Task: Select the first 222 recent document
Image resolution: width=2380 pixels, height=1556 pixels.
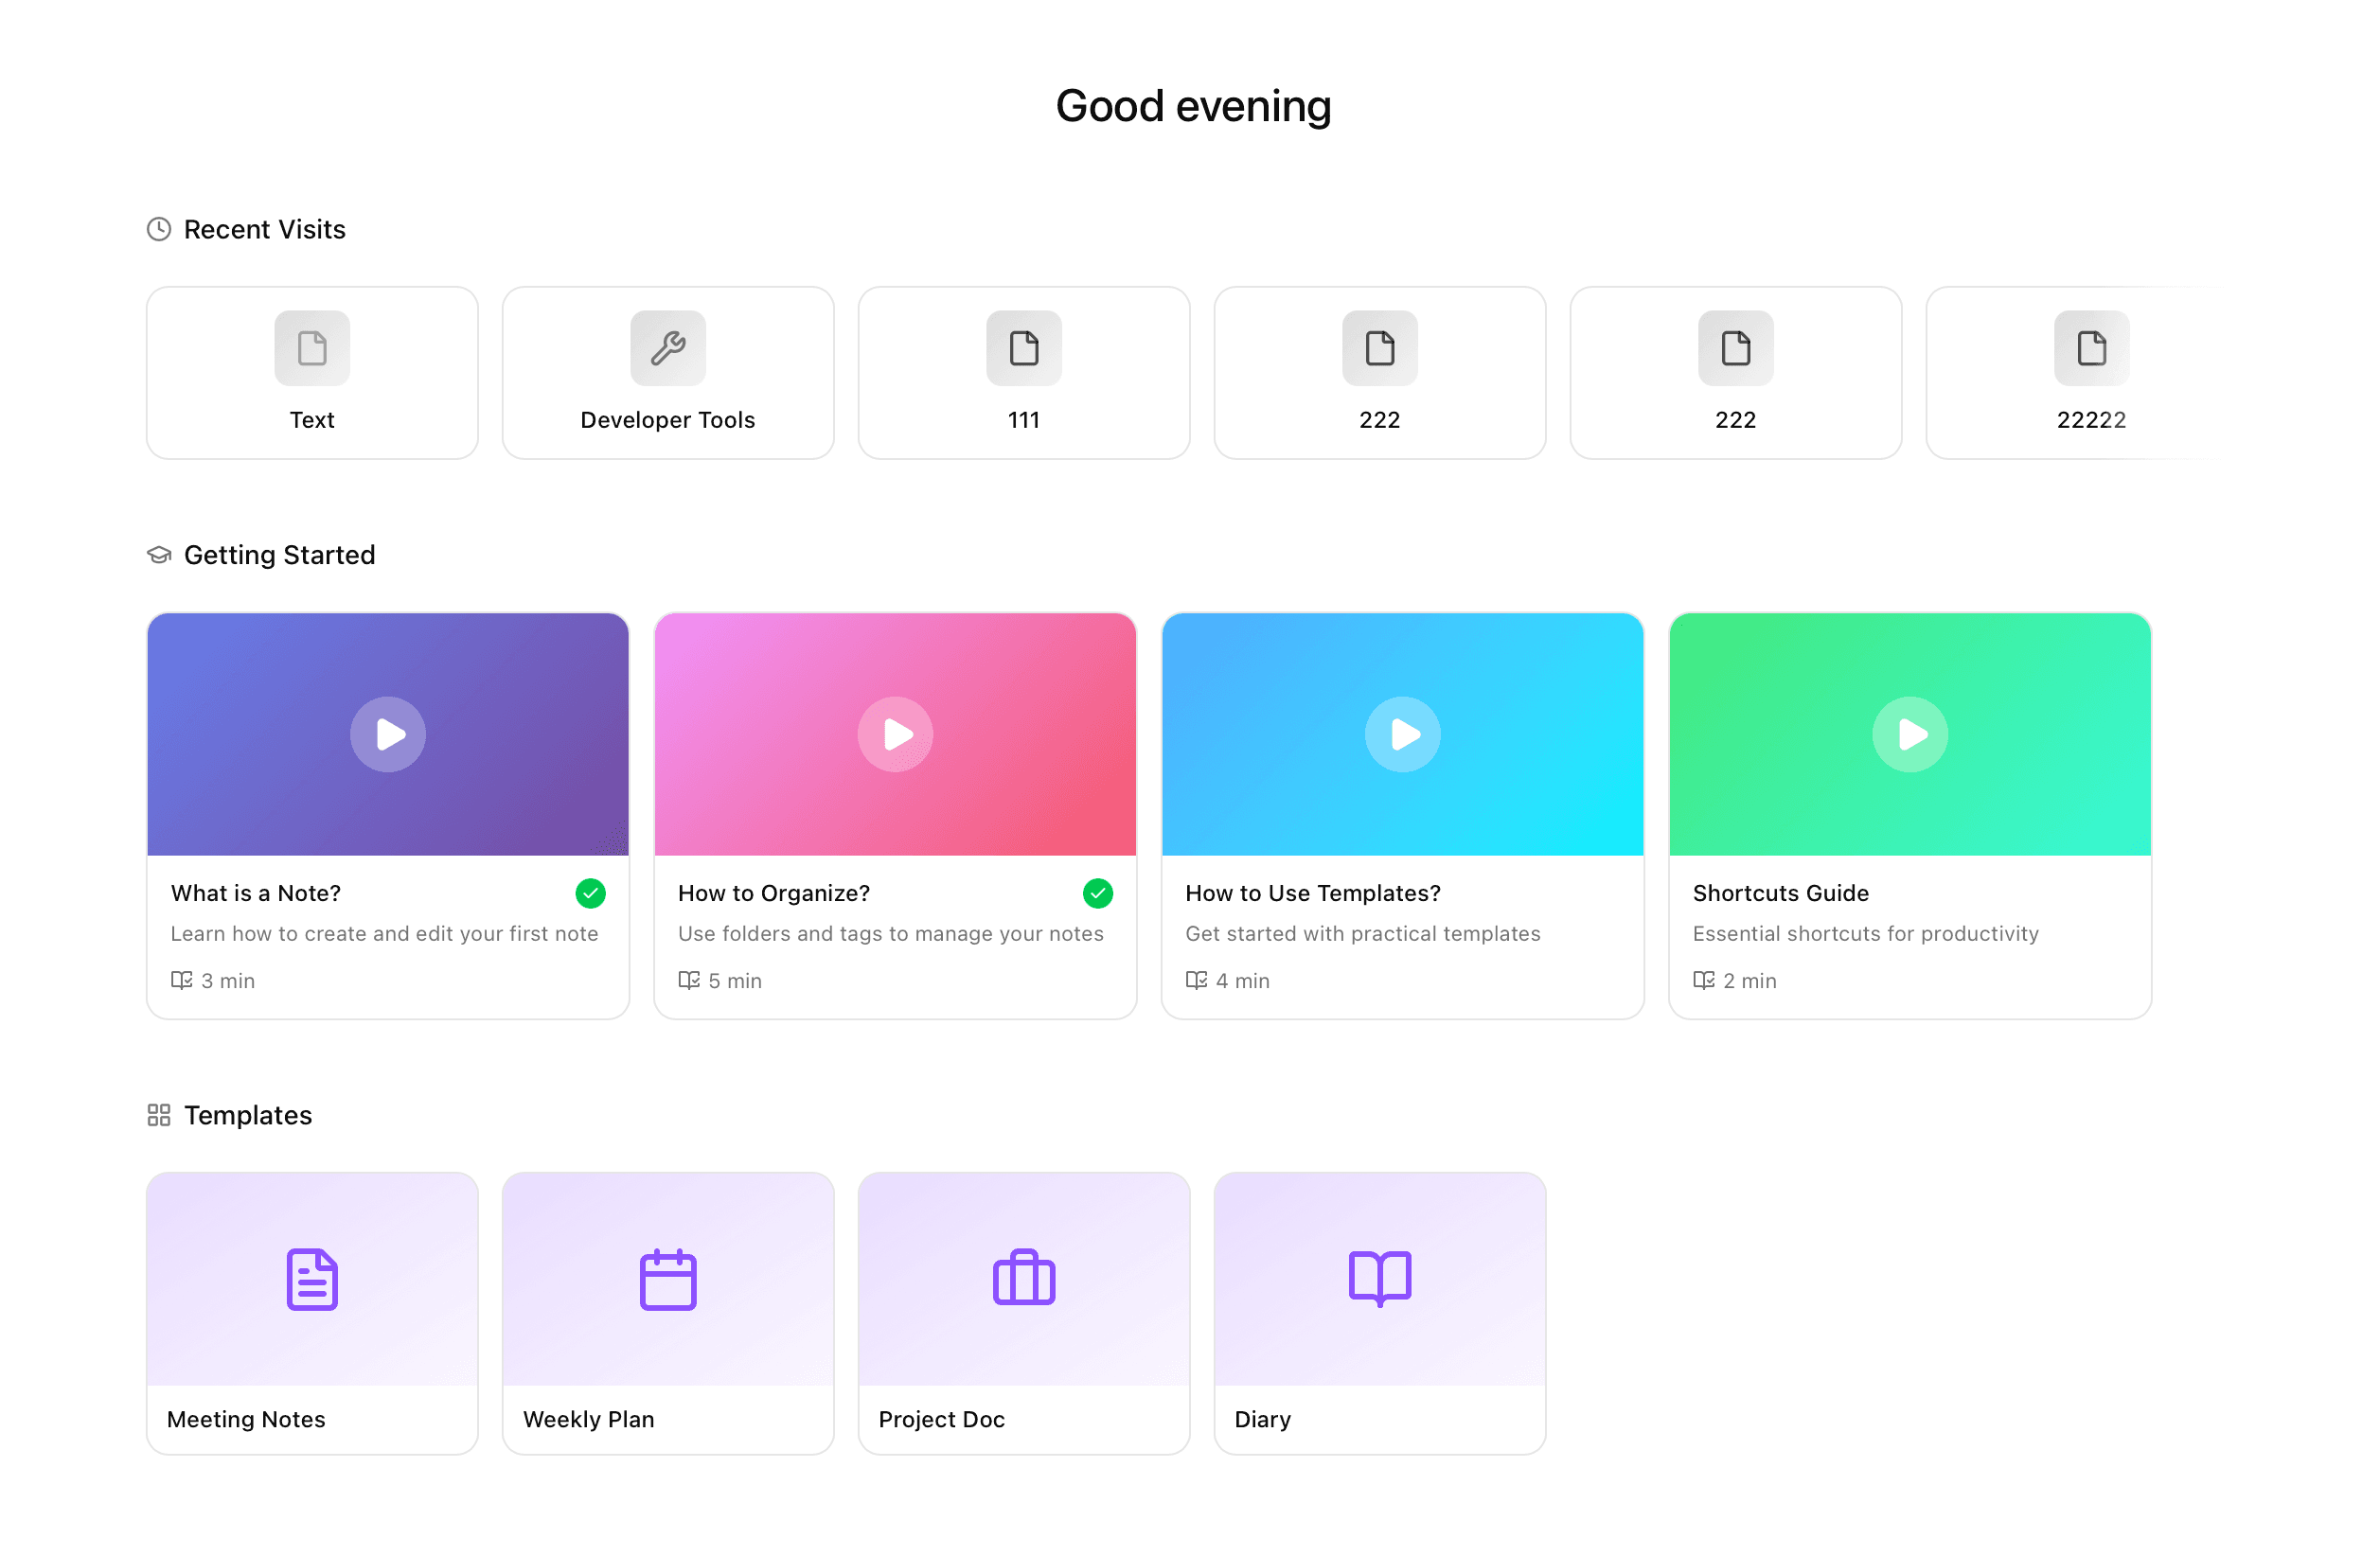Action: coord(1379,372)
